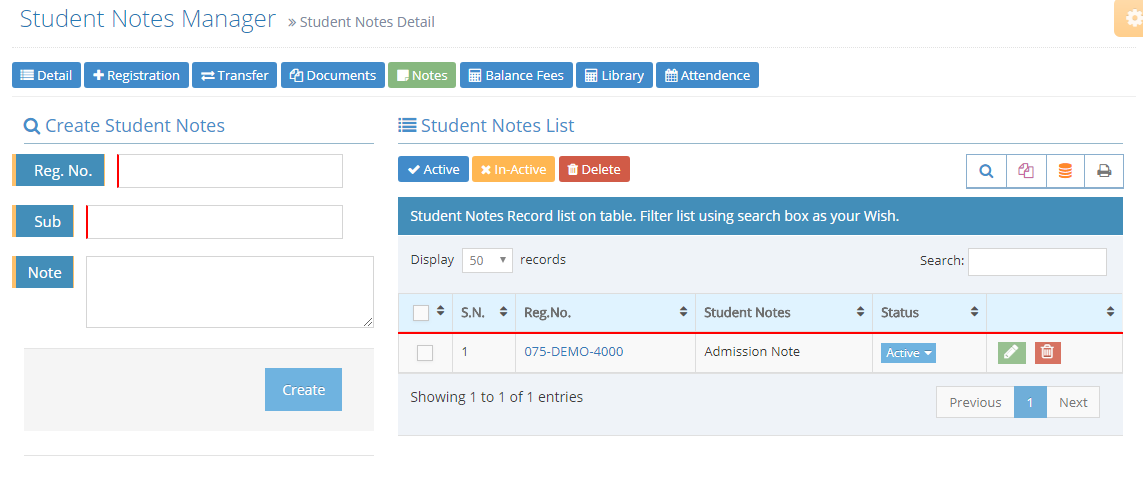The width and height of the screenshot is (1143, 477).
Task: Click the printer icon to print list
Action: point(1104,171)
